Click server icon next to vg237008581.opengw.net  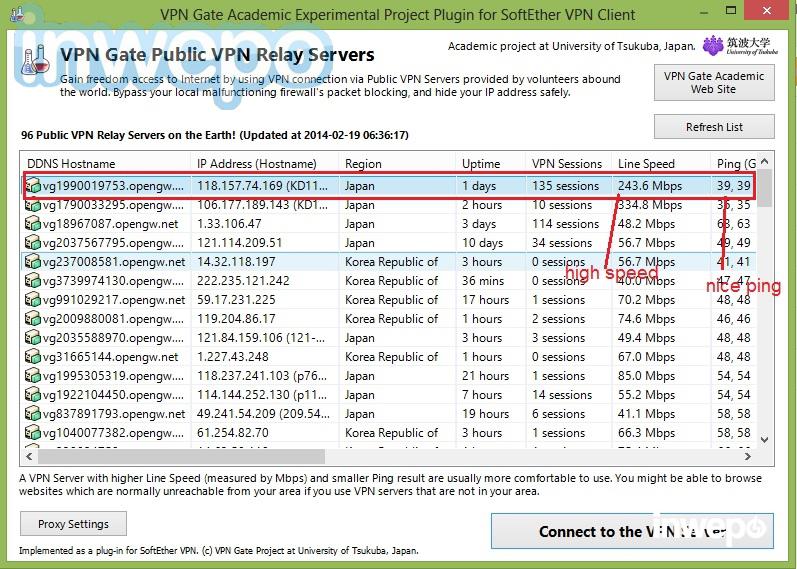click(x=33, y=262)
